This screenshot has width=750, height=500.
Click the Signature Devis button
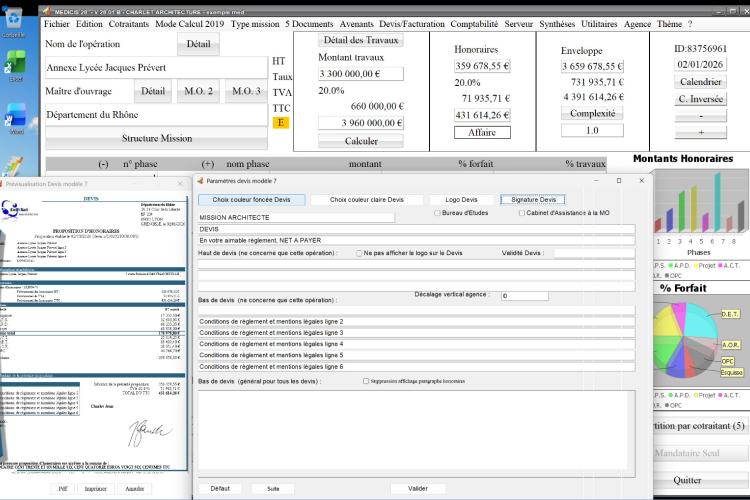533,200
